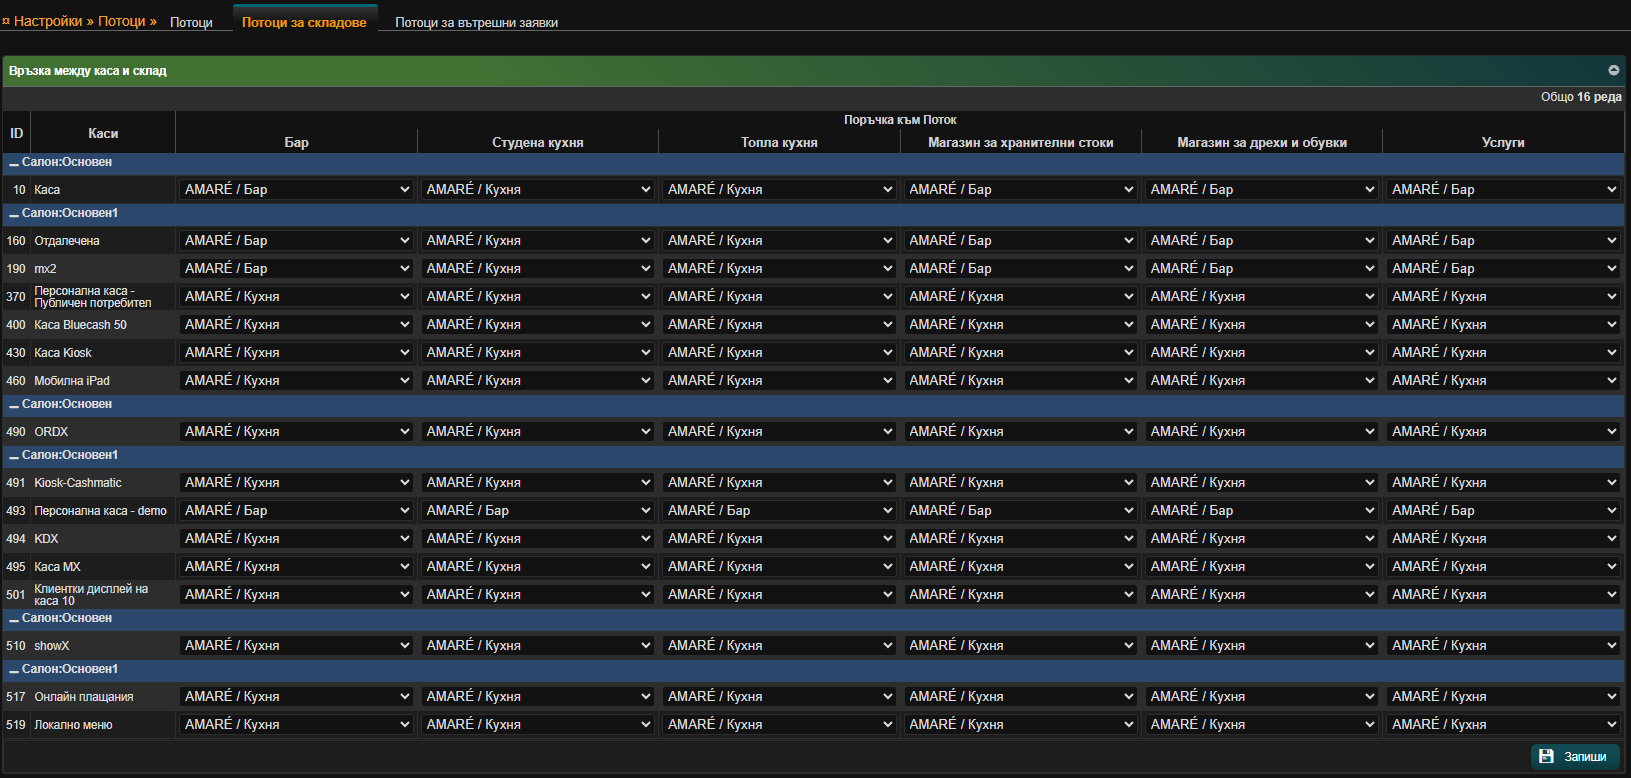Select the showX row name
Screen dimensions: 1631x778
[52, 646]
